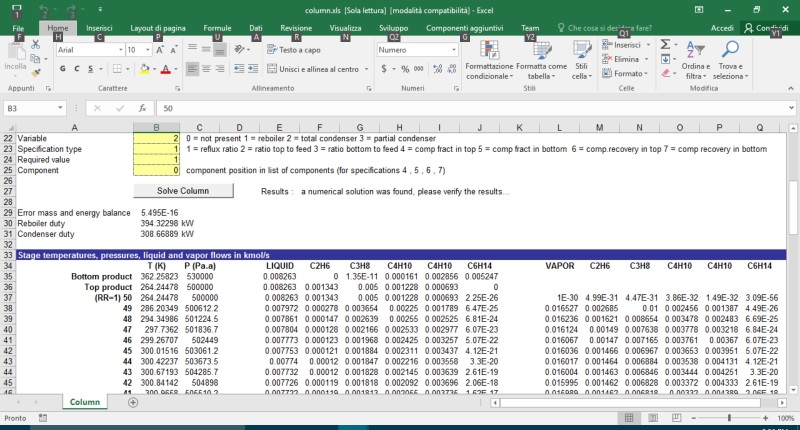Open the font color dropdown arrow
800x430 pixels.
tap(176, 69)
